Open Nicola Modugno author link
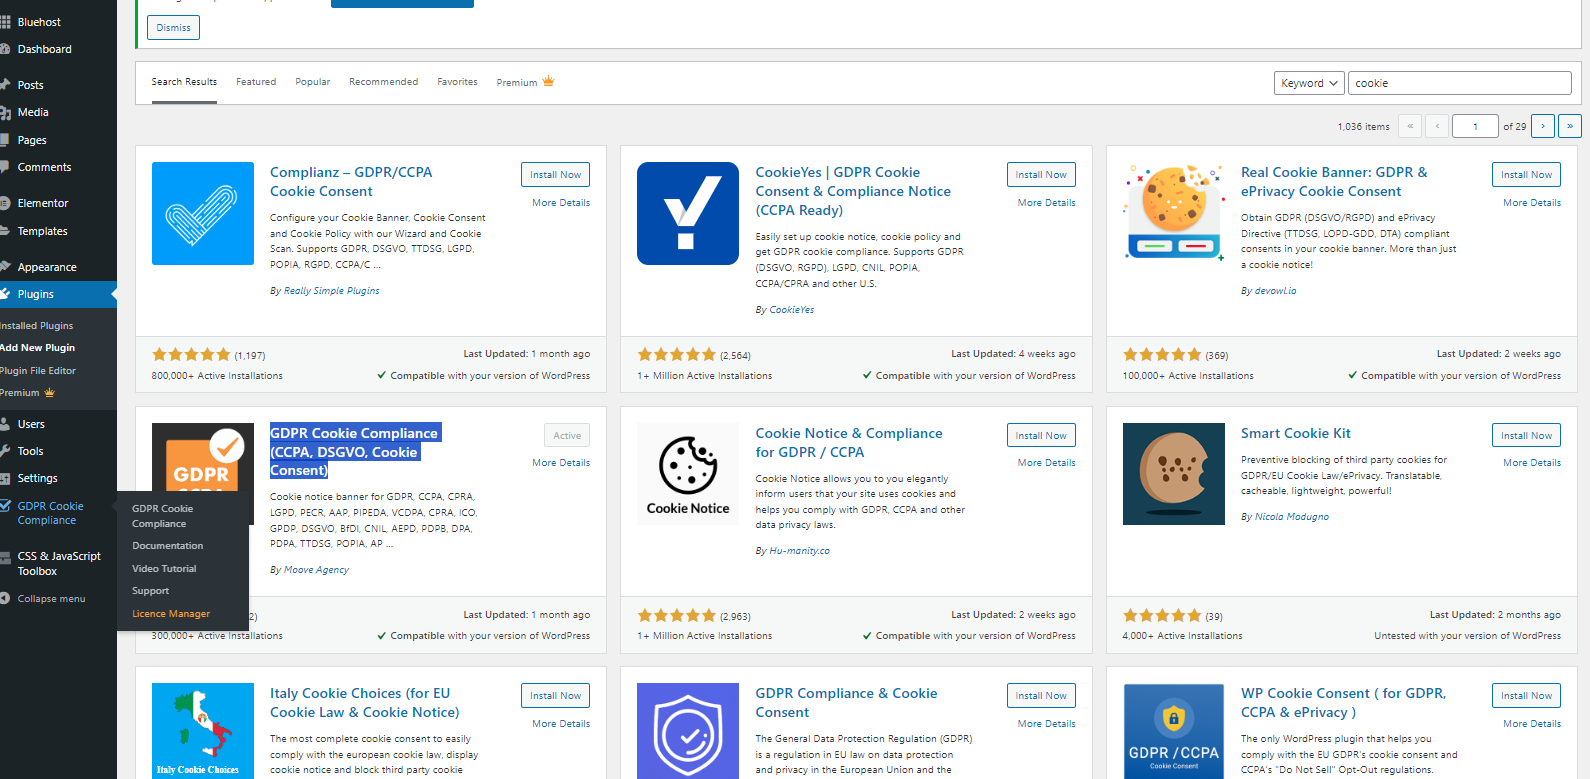The width and height of the screenshot is (1590, 779). (1292, 517)
